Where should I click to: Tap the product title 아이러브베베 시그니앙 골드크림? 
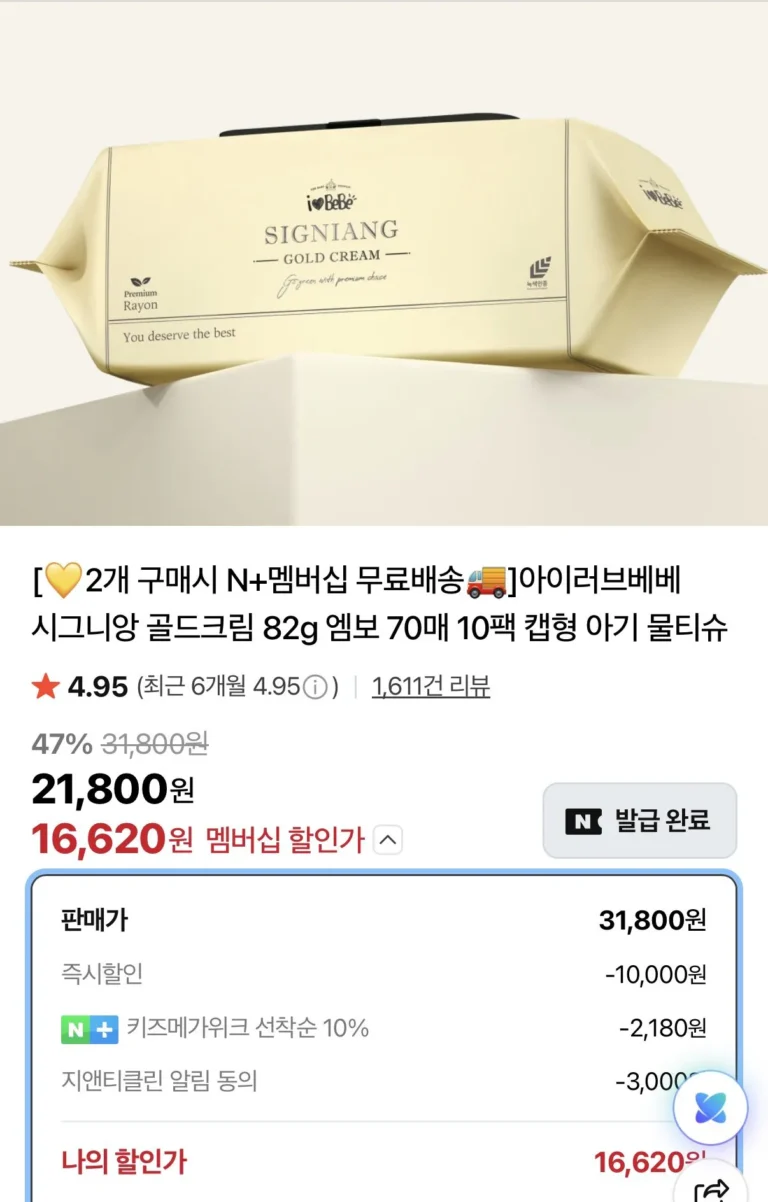[380, 604]
